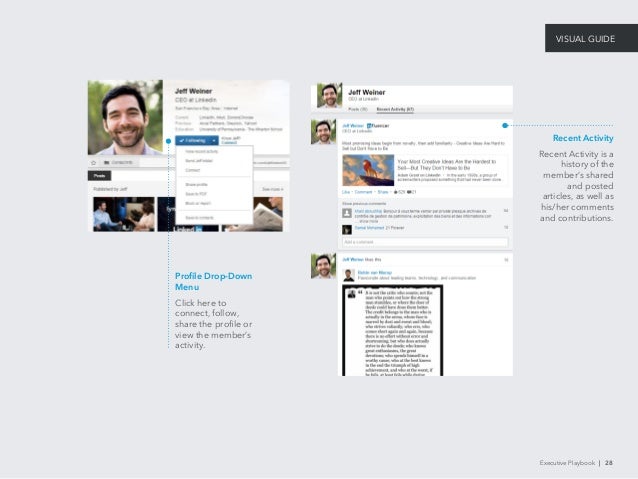
Task: Switch to the Posts (35) tab
Action: [x=358, y=109]
